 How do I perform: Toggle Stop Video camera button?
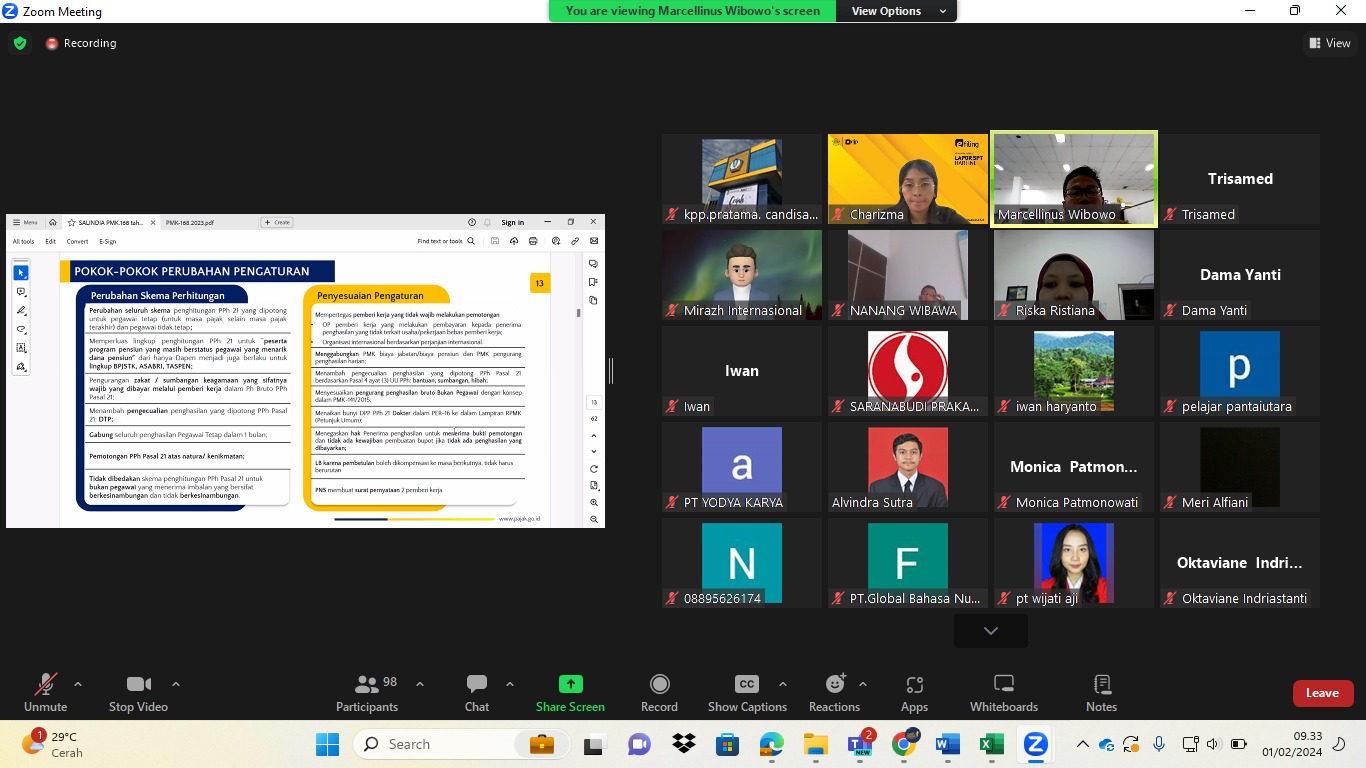click(x=138, y=692)
